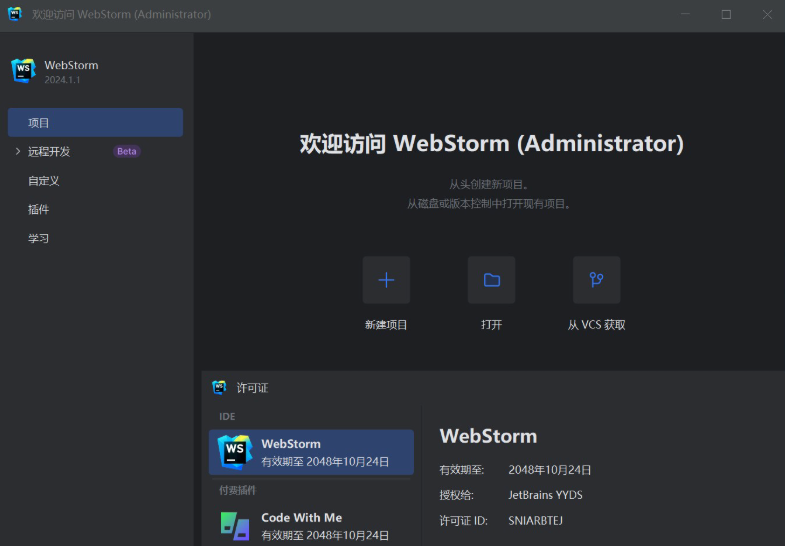Click the WebStorm icon in the title bar
The width and height of the screenshot is (785, 546).
[x=15, y=14]
